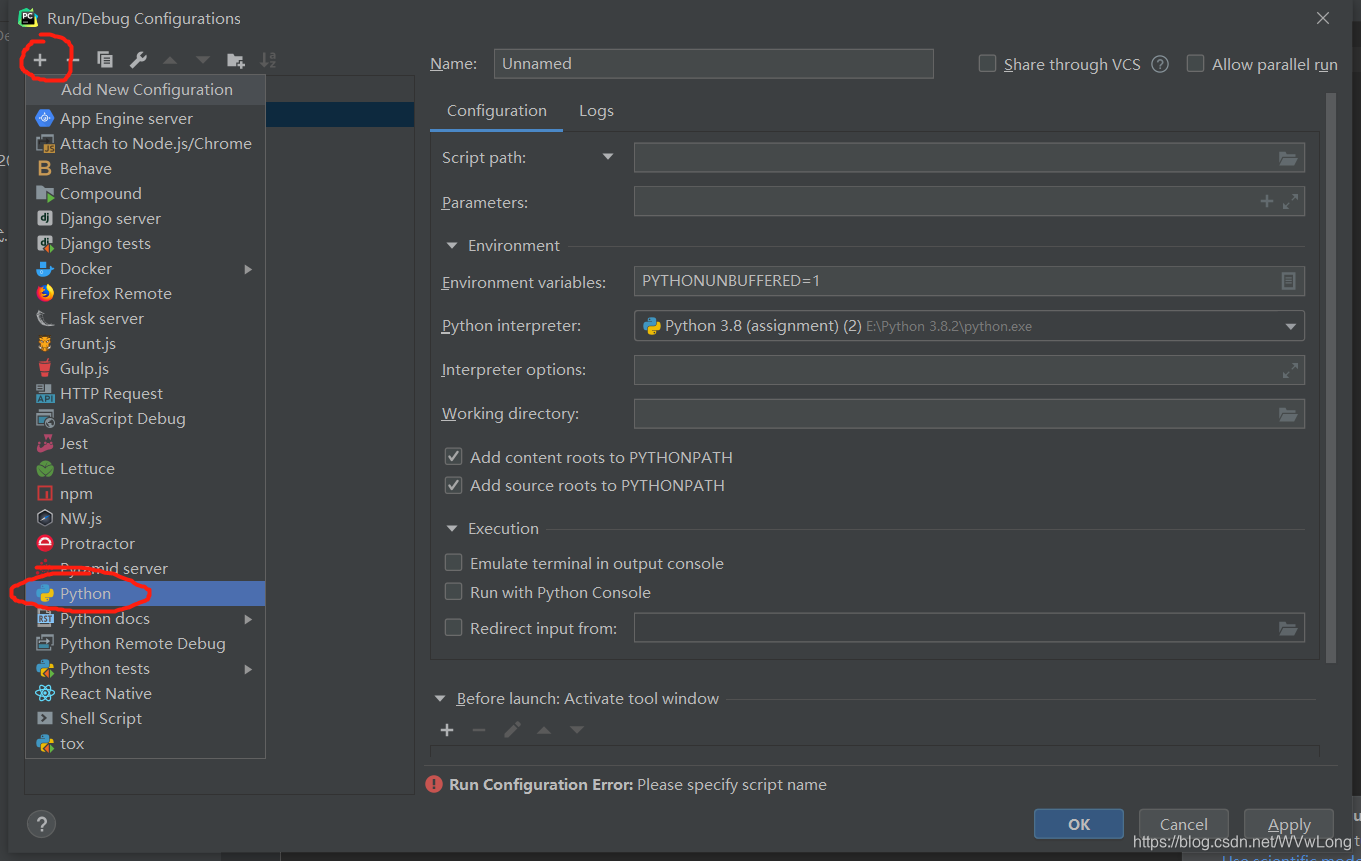Click the help icon next to Share through VCS
Viewport: 1361px width, 861px height.
pyautogui.click(x=1160, y=64)
